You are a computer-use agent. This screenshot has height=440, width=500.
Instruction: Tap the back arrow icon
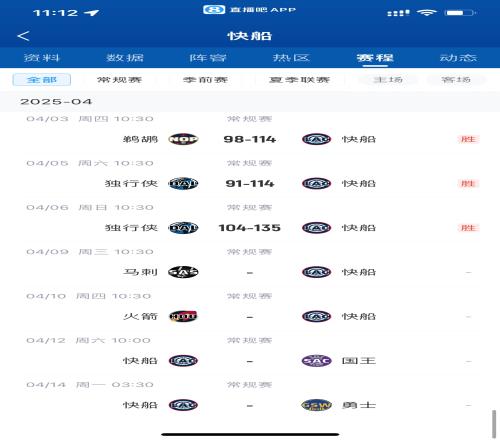(x=23, y=36)
